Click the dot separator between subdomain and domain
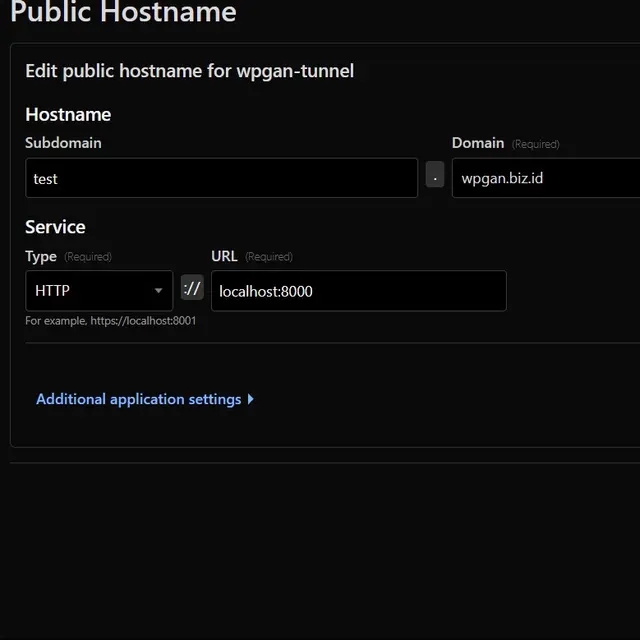The width and height of the screenshot is (640, 640). (x=435, y=175)
